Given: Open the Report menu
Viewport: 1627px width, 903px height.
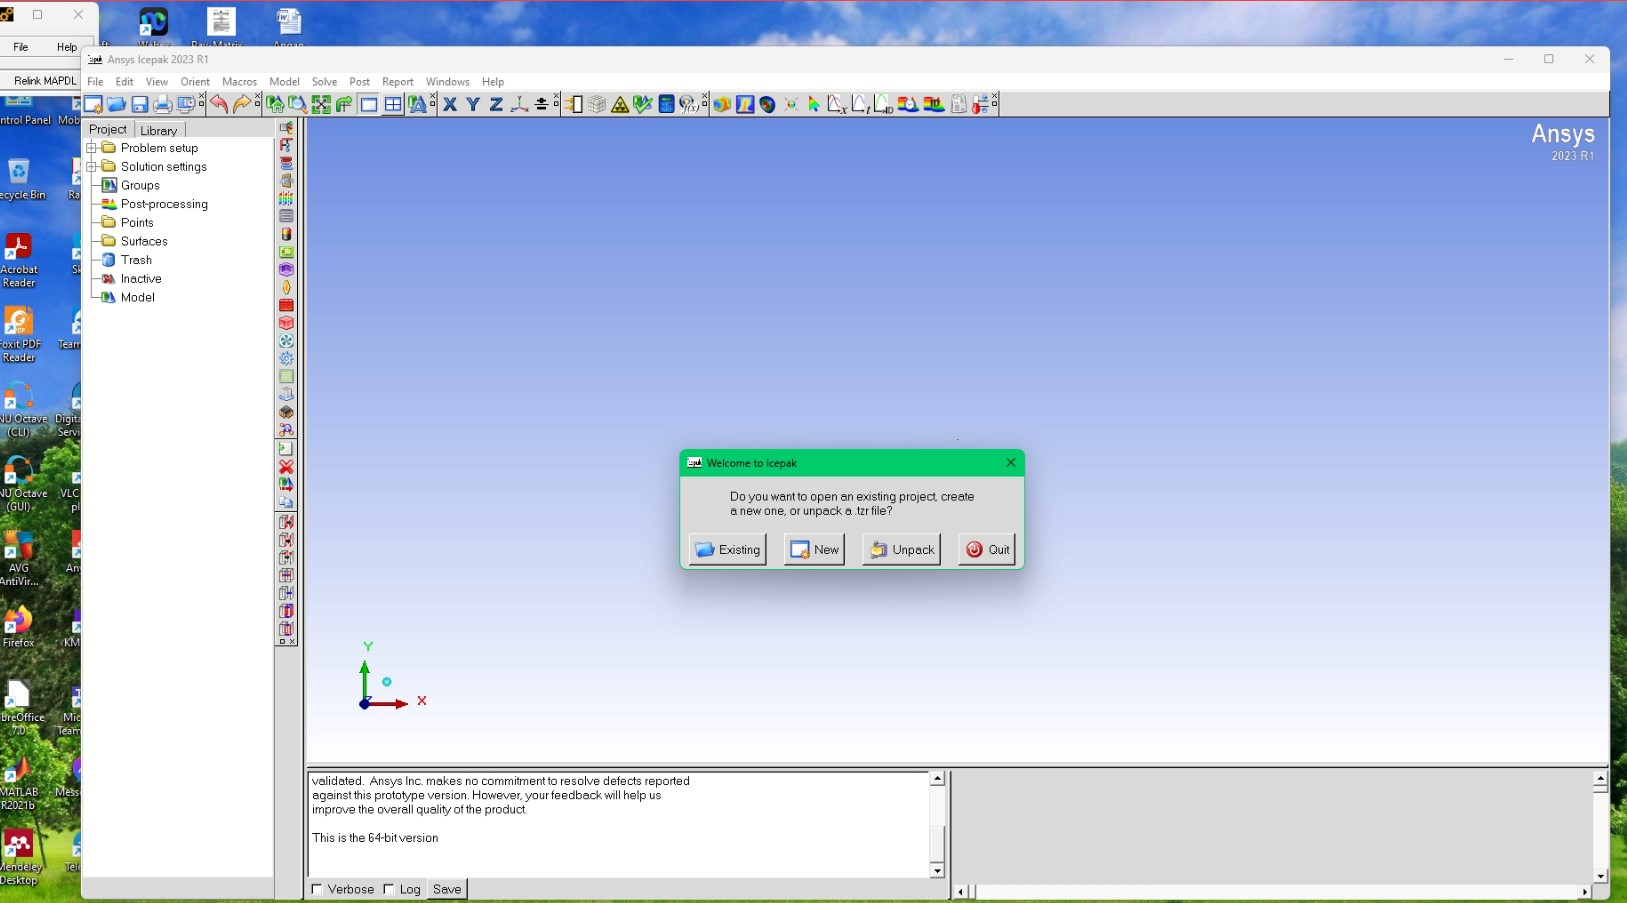Looking at the screenshot, I should 397,82.
